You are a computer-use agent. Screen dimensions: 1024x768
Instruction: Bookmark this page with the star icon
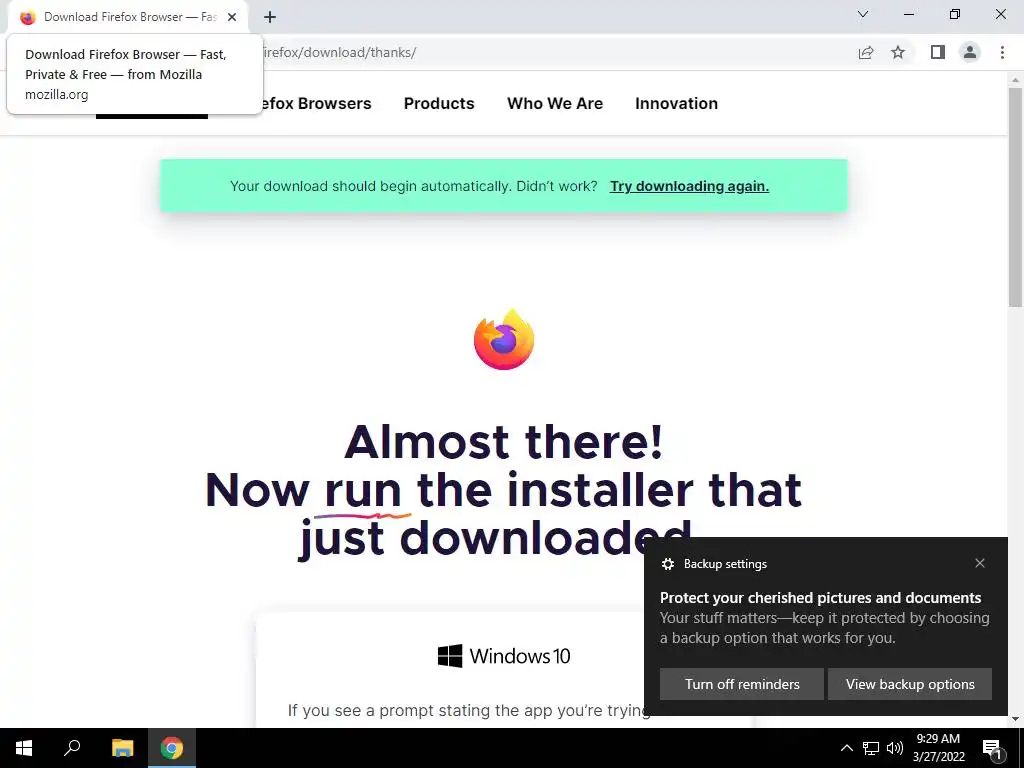pyautogui.click(x=899, y=52)
